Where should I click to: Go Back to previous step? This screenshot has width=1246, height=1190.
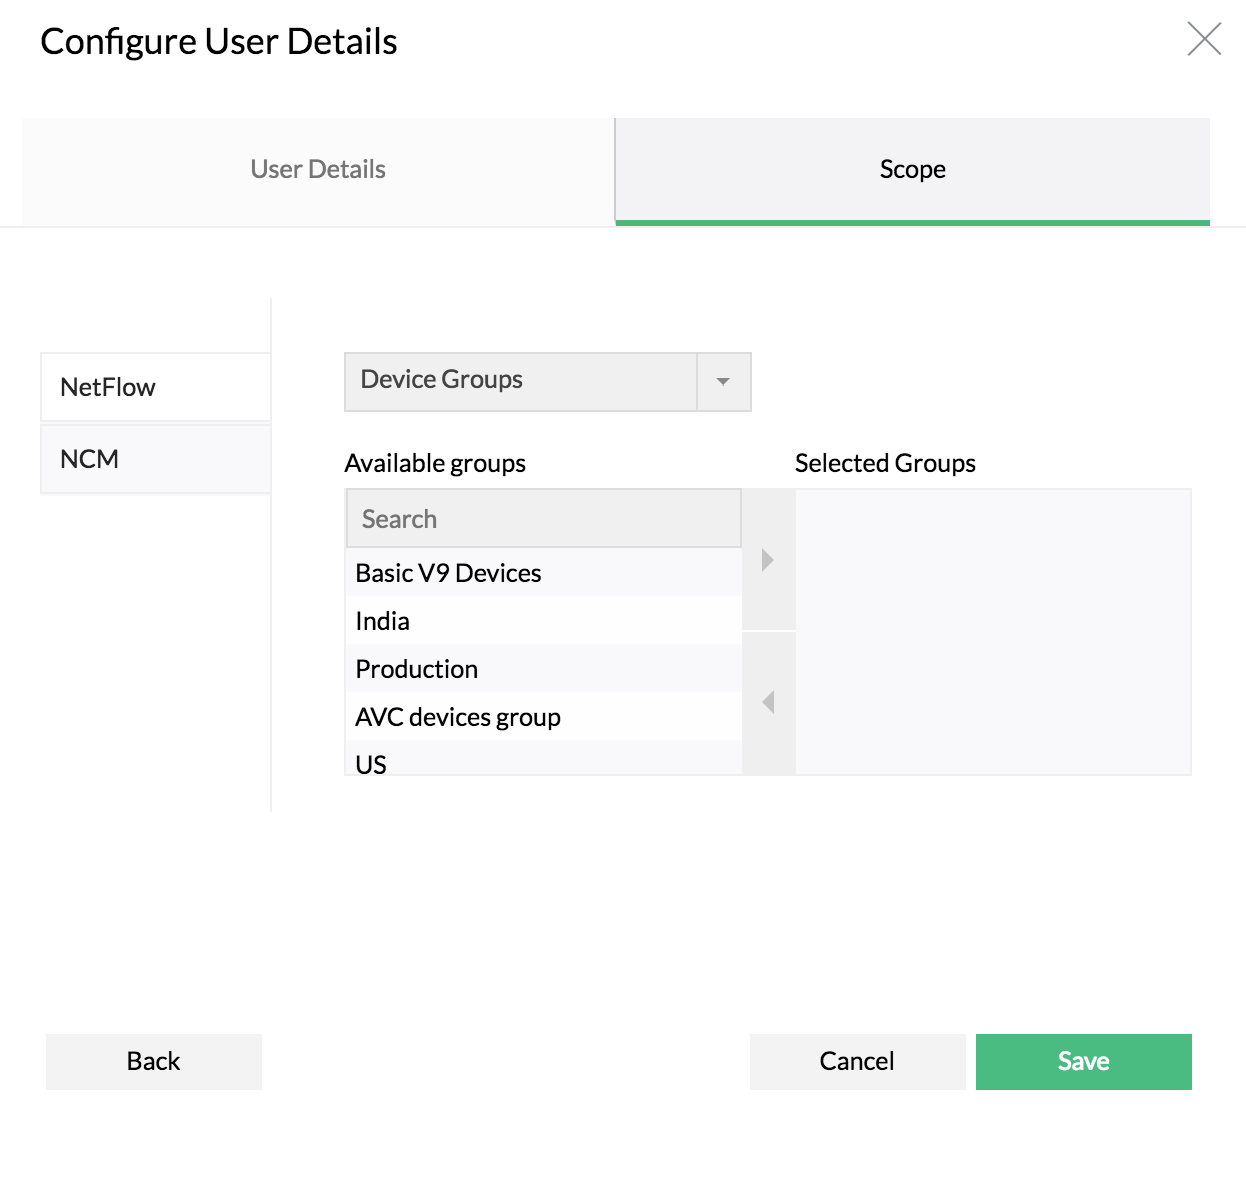point(153,1061)
